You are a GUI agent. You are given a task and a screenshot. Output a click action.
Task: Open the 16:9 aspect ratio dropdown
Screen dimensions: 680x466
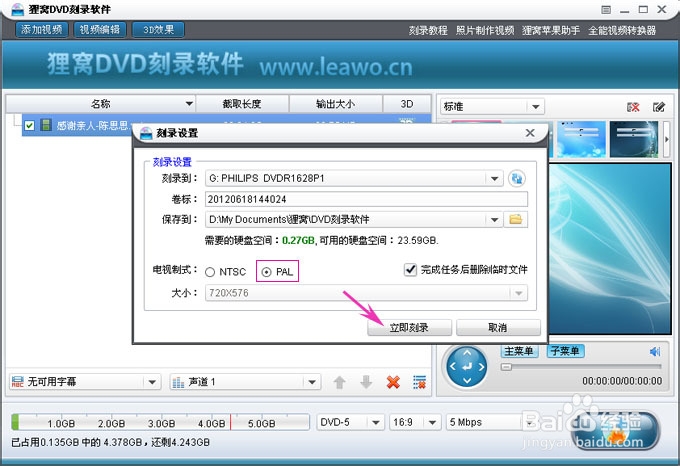click(x=432, y=423)
